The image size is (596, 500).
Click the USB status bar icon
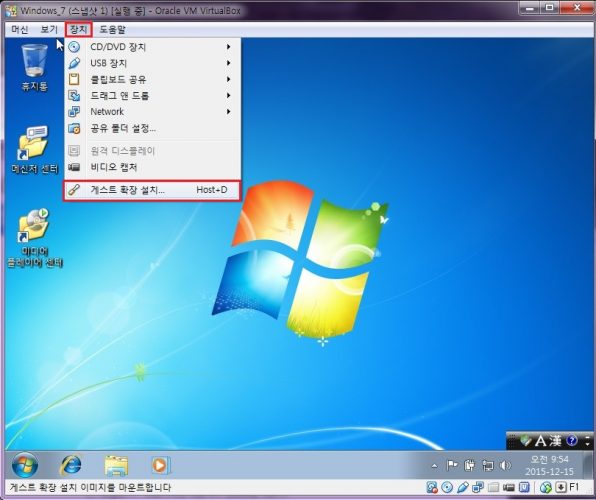[x=463, y=487]
